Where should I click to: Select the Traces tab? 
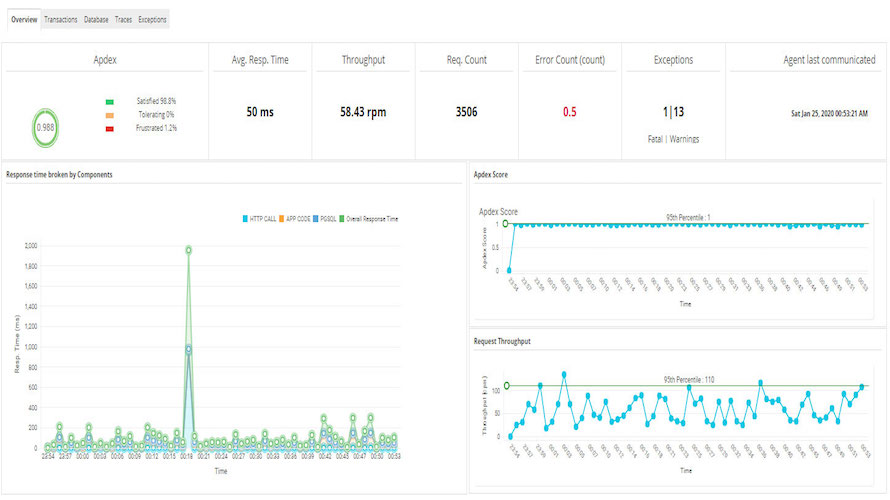coord(123,19)
